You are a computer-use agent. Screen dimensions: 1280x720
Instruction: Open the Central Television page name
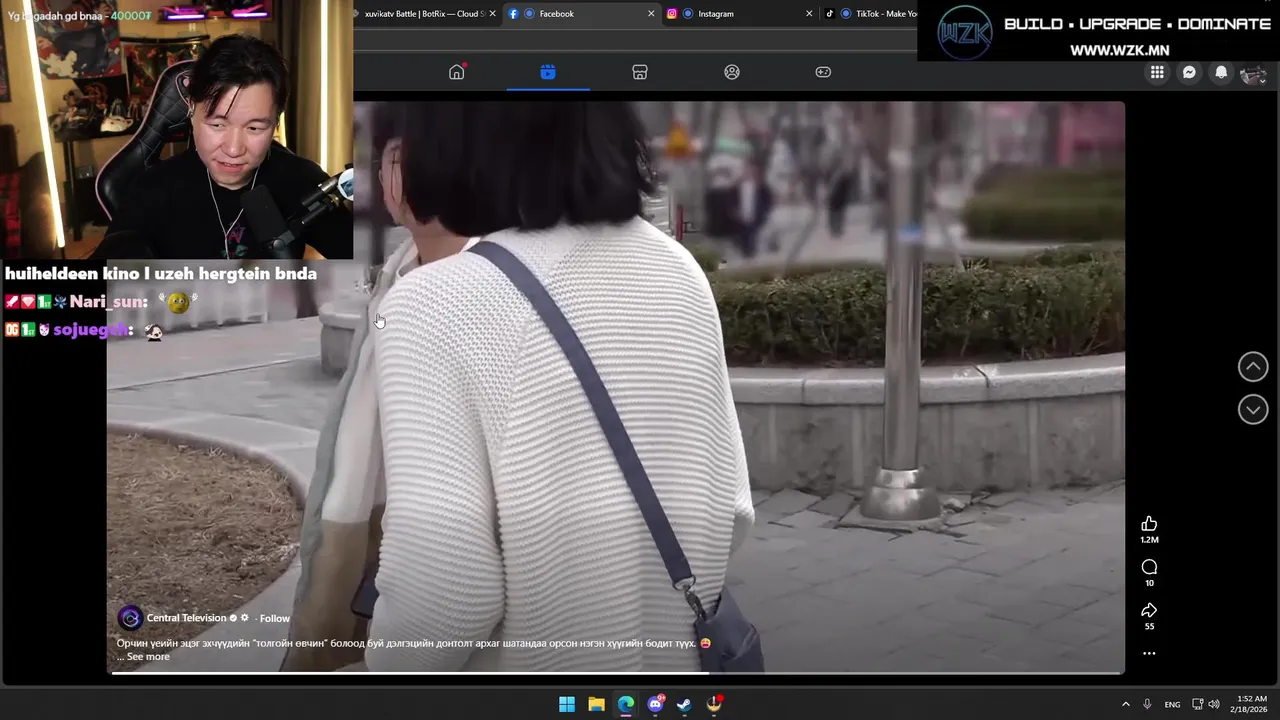pos(187,618)
